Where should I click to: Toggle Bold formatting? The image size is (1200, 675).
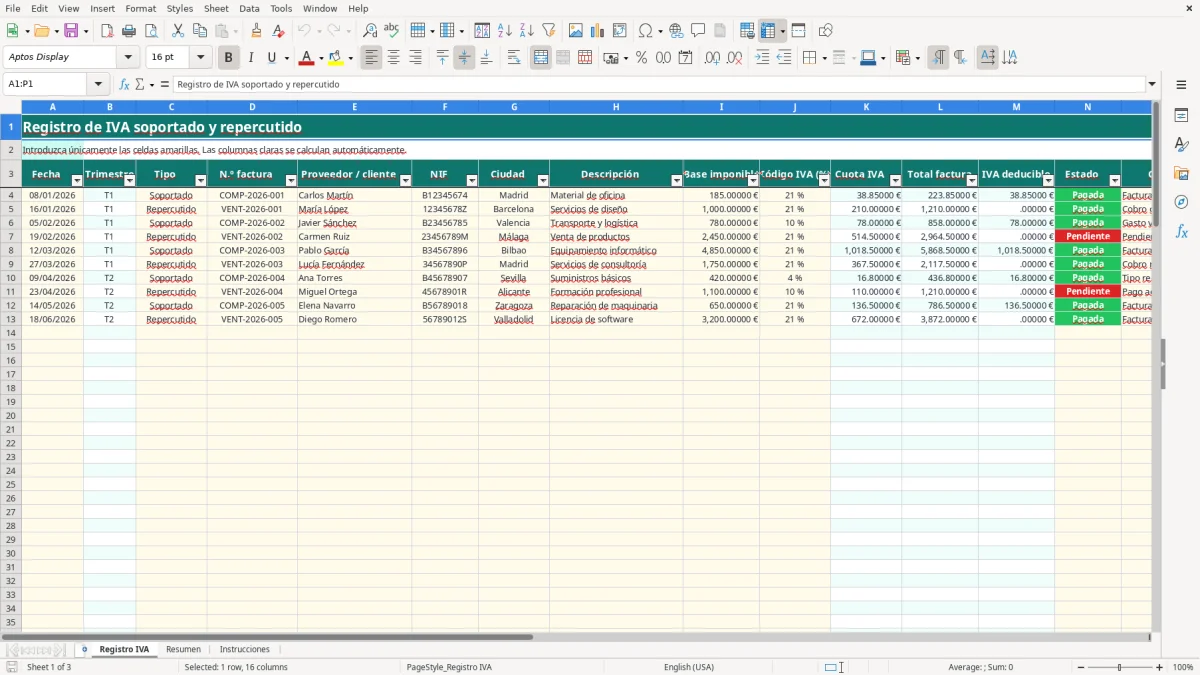point(228,58)
